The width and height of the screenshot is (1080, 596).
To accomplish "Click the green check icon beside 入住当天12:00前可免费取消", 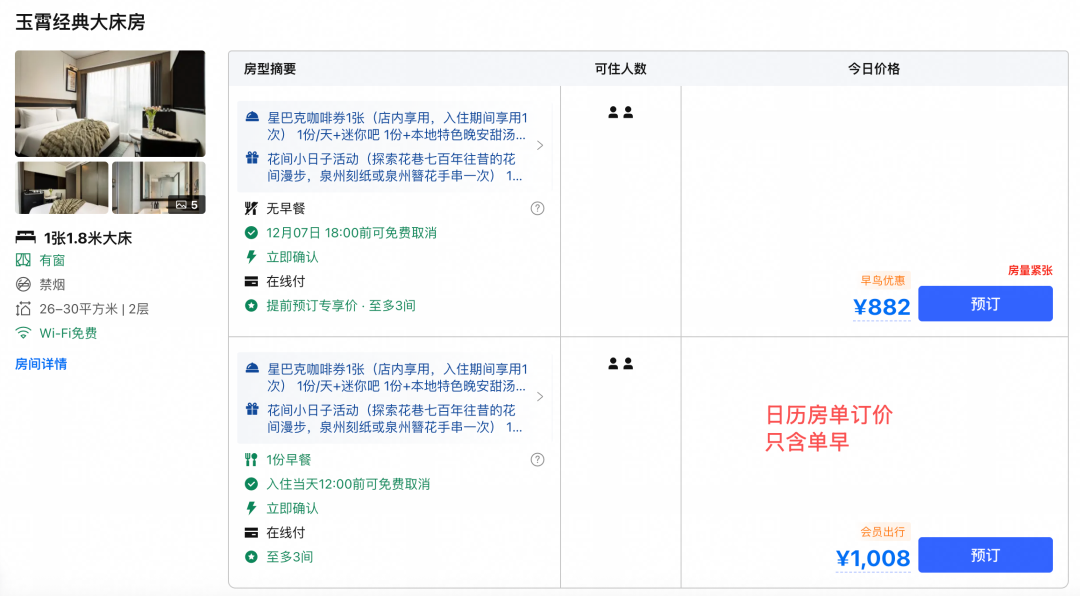I will [x=251, y=484].
